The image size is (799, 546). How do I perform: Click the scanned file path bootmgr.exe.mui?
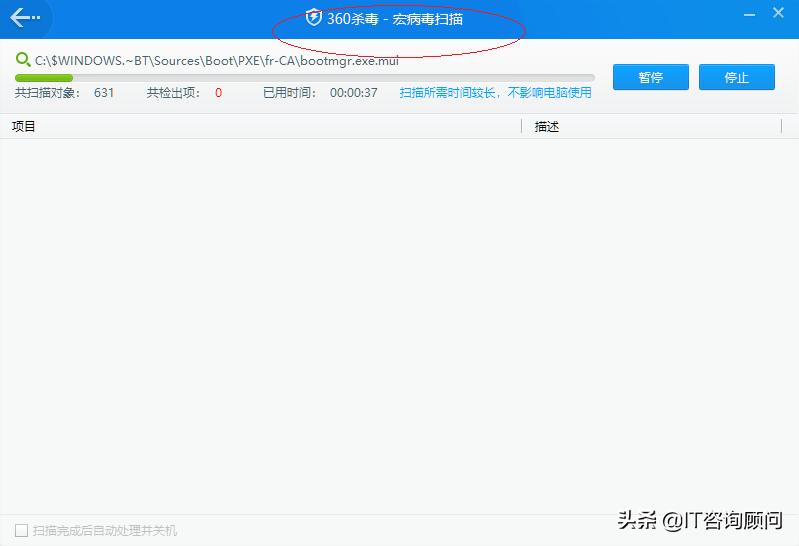click(217, 61)
